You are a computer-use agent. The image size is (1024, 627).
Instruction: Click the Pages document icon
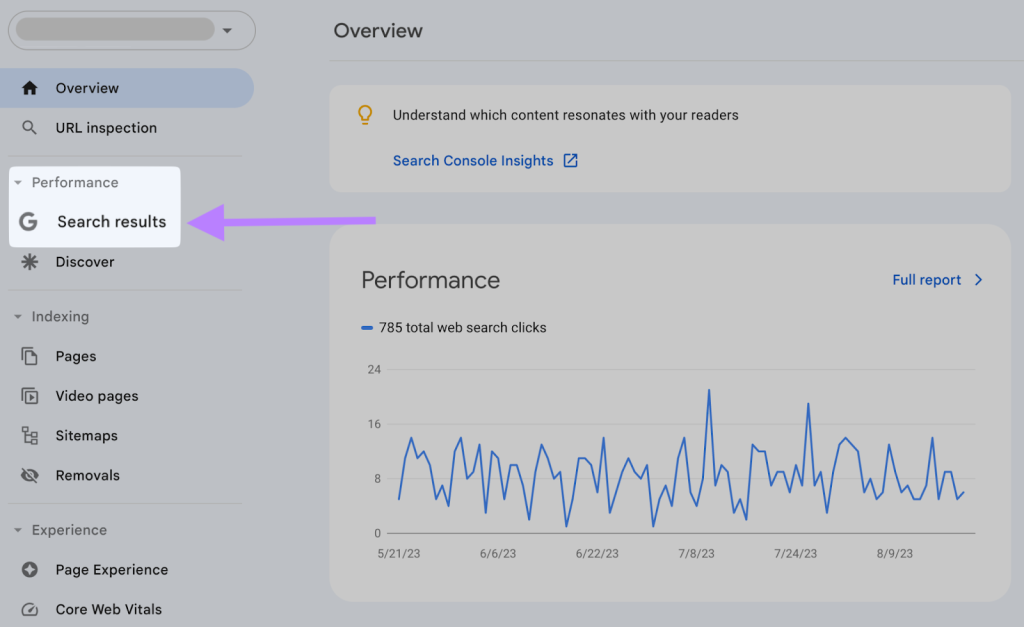click(x=31, y=356)
